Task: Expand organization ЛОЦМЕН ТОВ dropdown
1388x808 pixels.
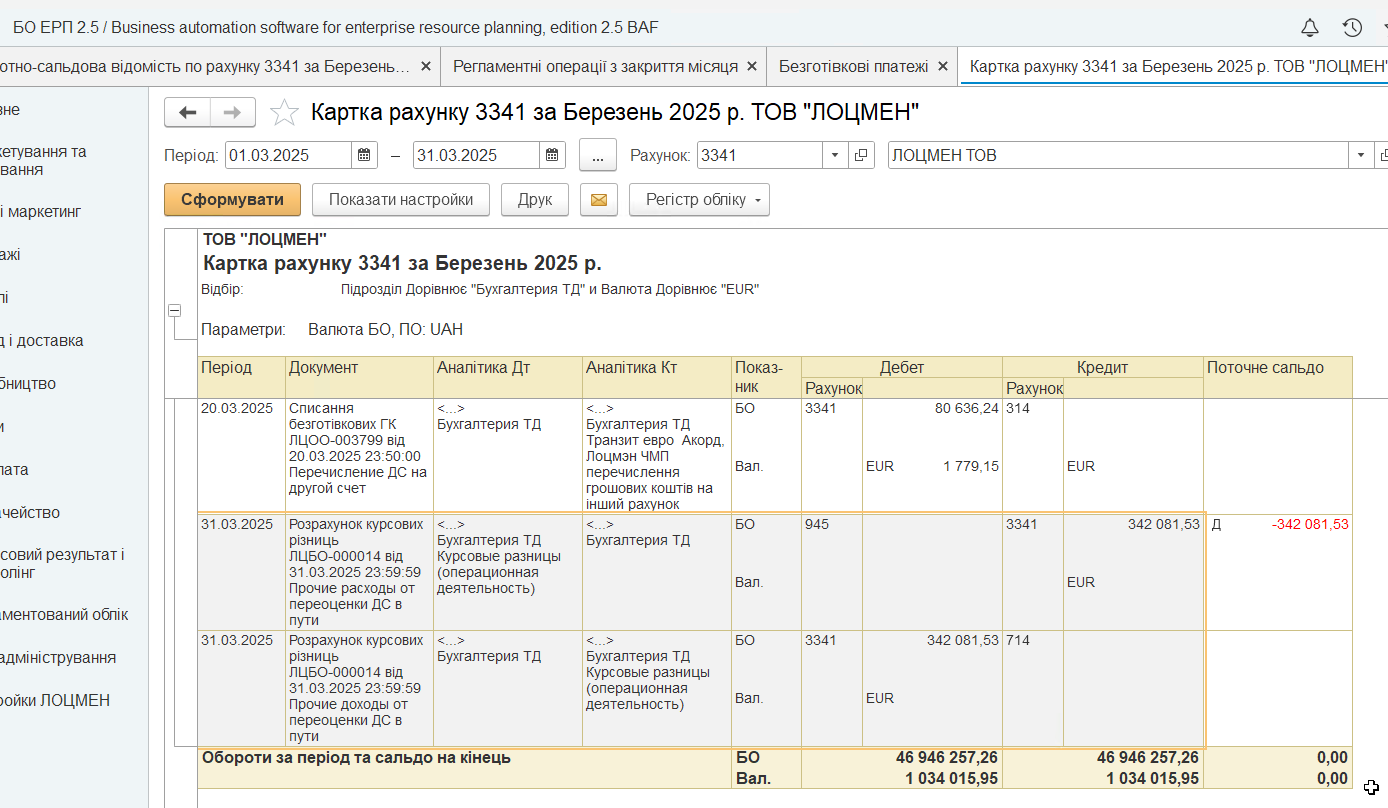Action: point(1361,155)
